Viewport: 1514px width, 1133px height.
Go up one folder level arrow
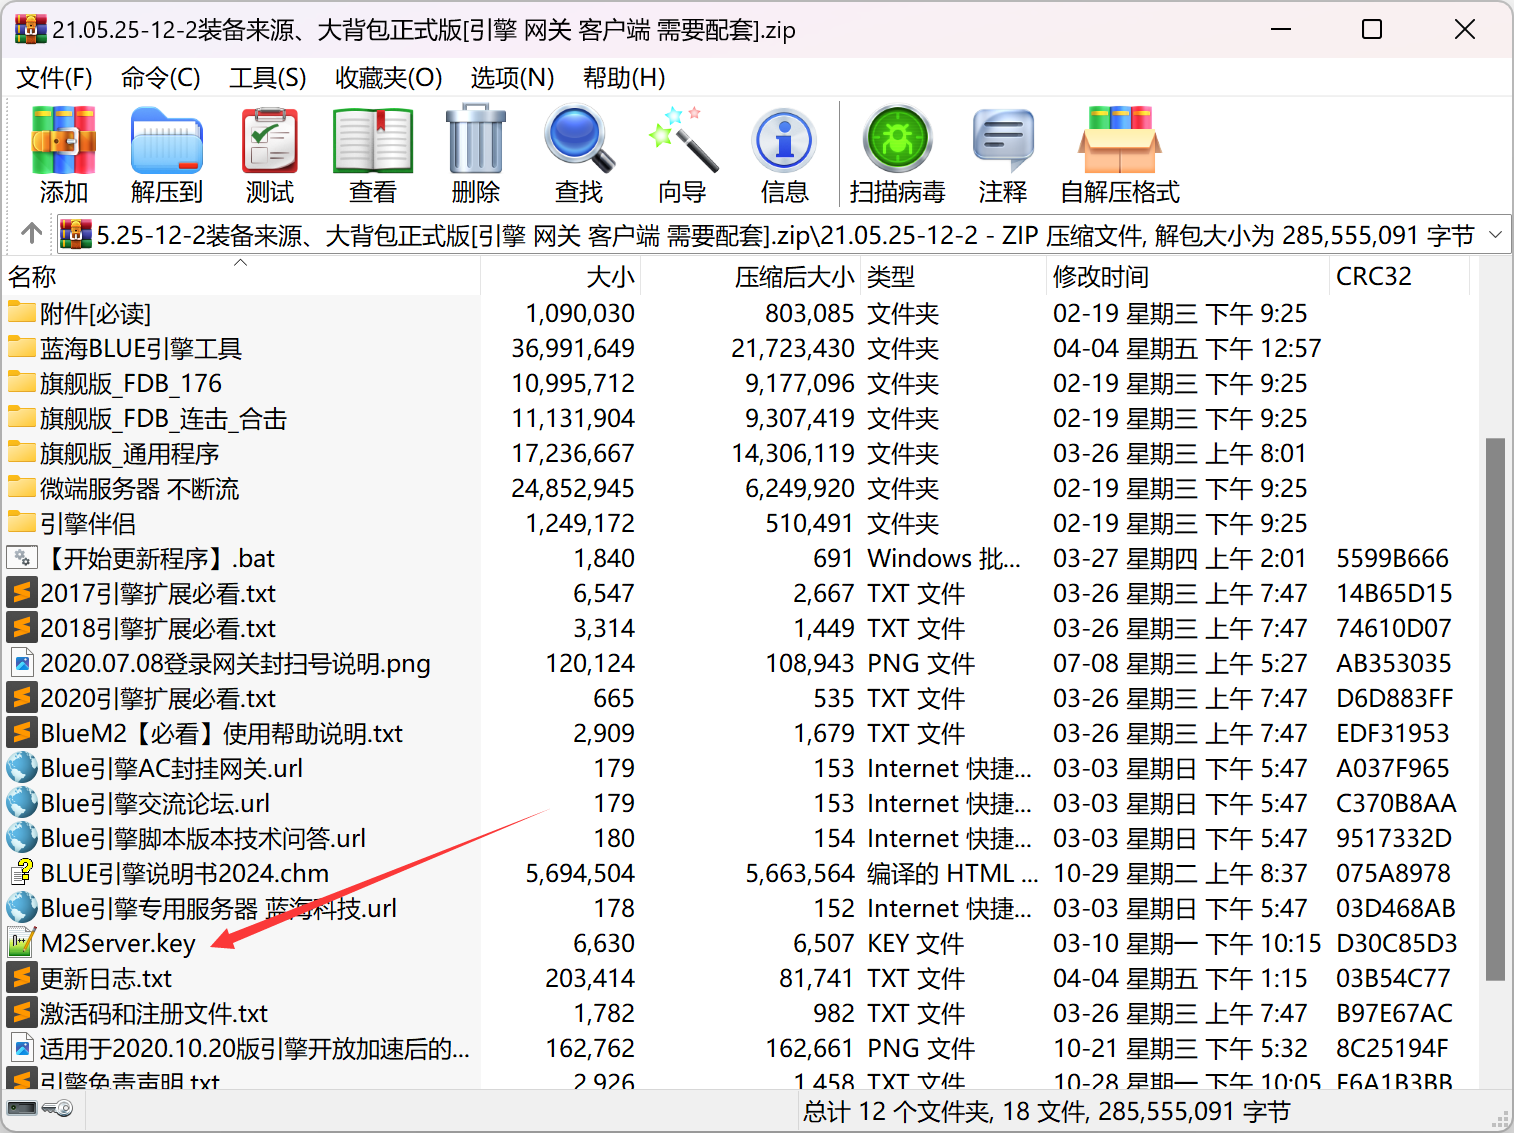point(31,234)
